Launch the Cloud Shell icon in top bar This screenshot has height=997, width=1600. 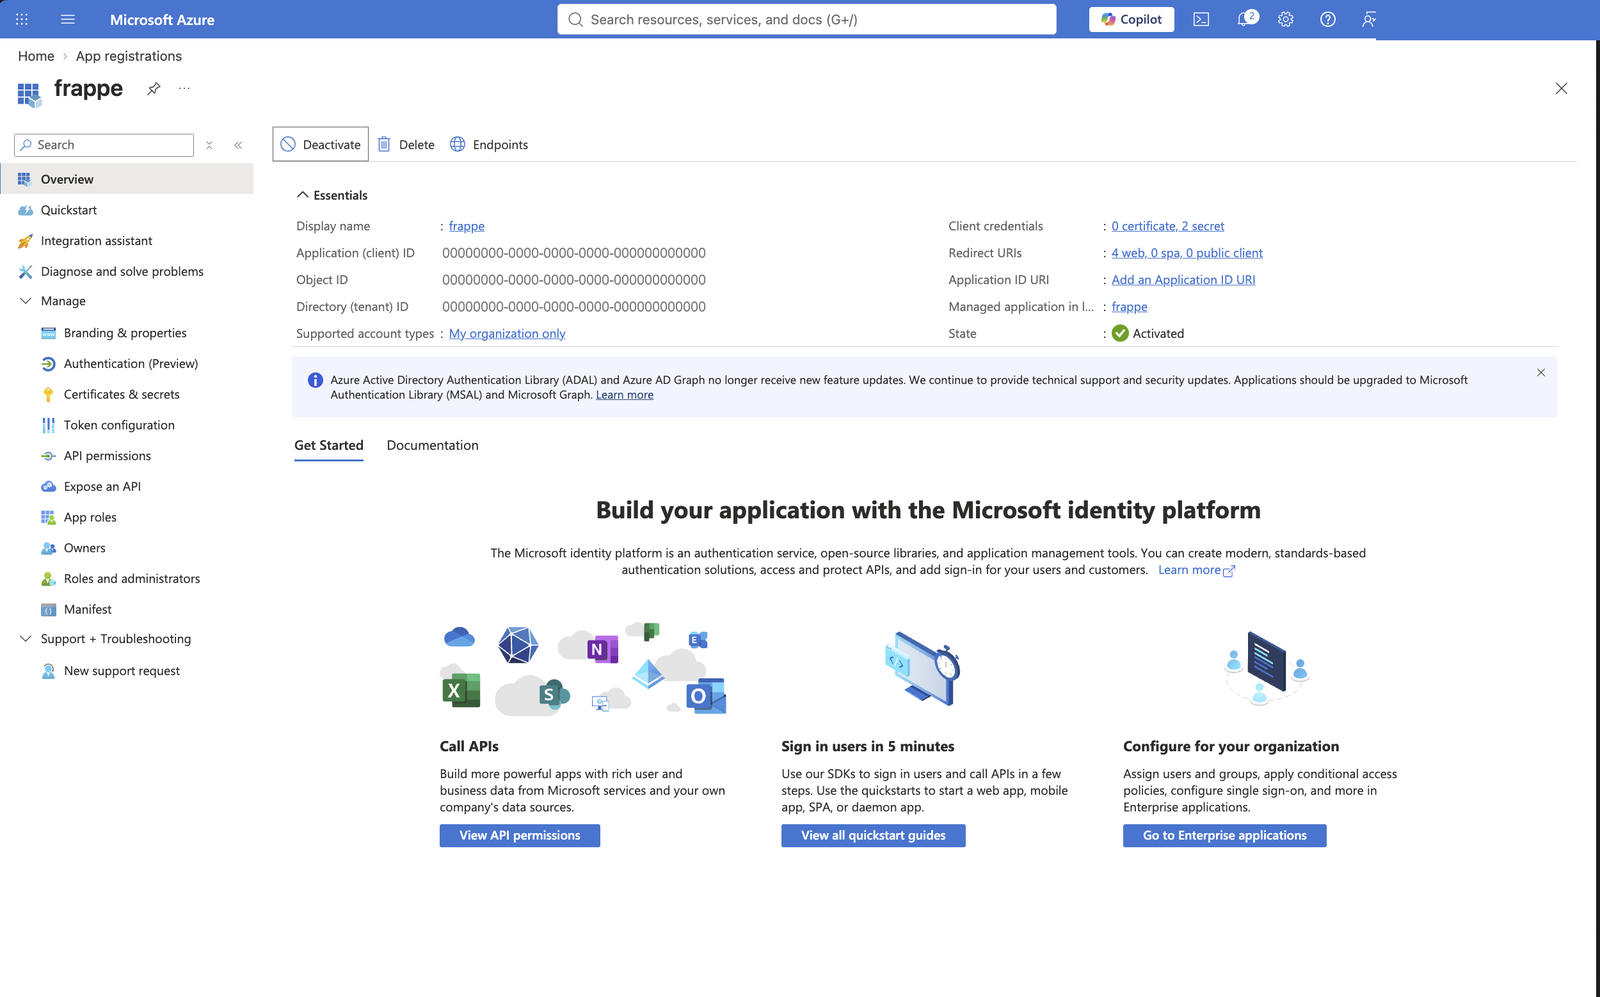pos(1201,19)
